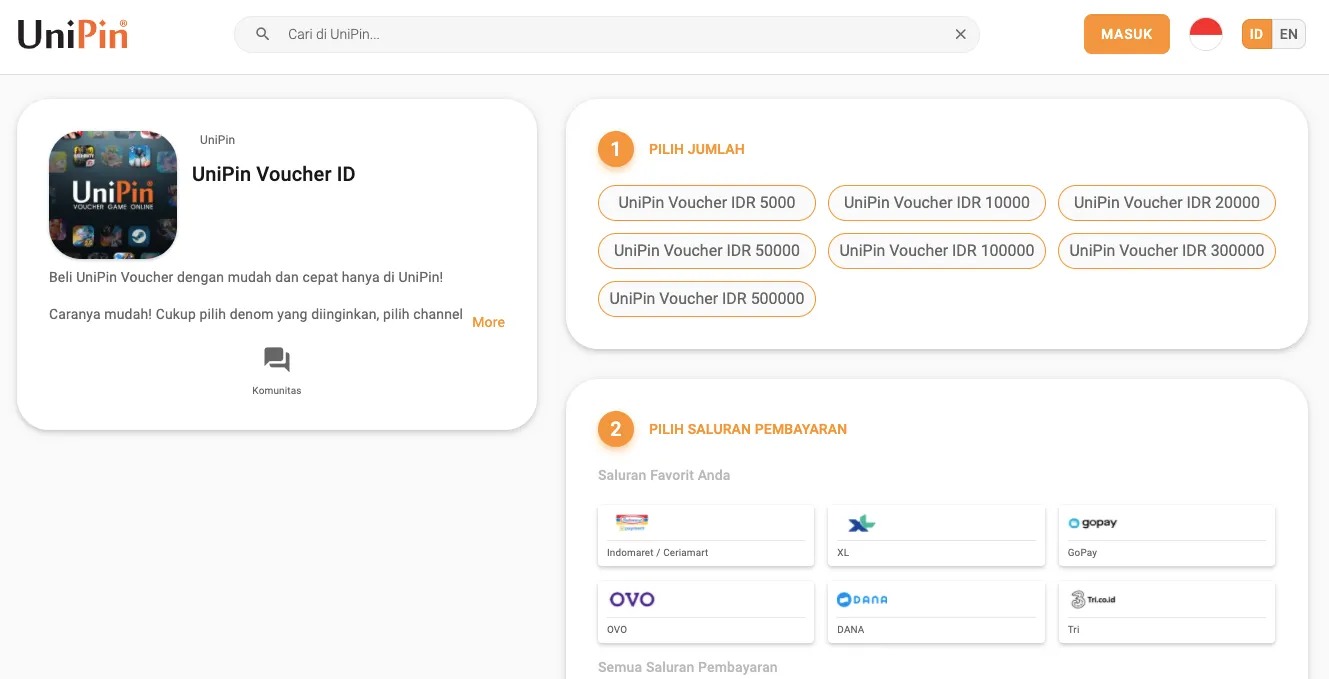Choose Indomaret / Ceriamart payment channel
The height and width of the screenshot is (679, 1329).
(706, 536)
